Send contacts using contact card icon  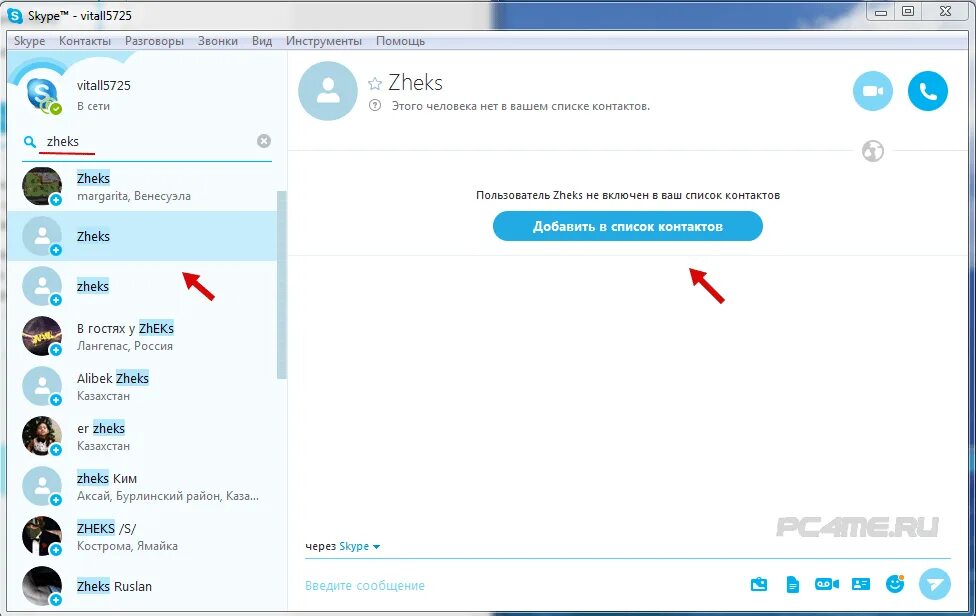click(x=861, y=584)
